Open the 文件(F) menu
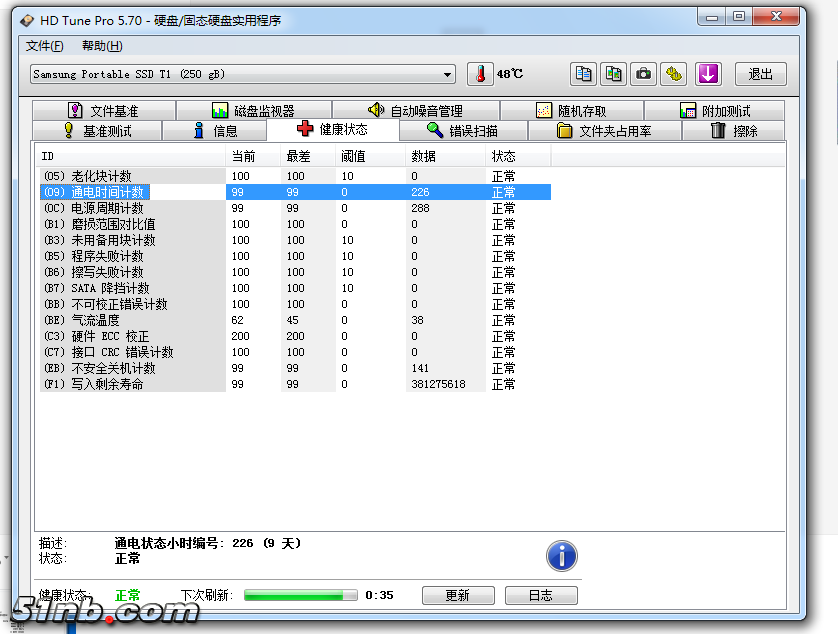This screenshot has width=838, height=634. tap(44, 46)
